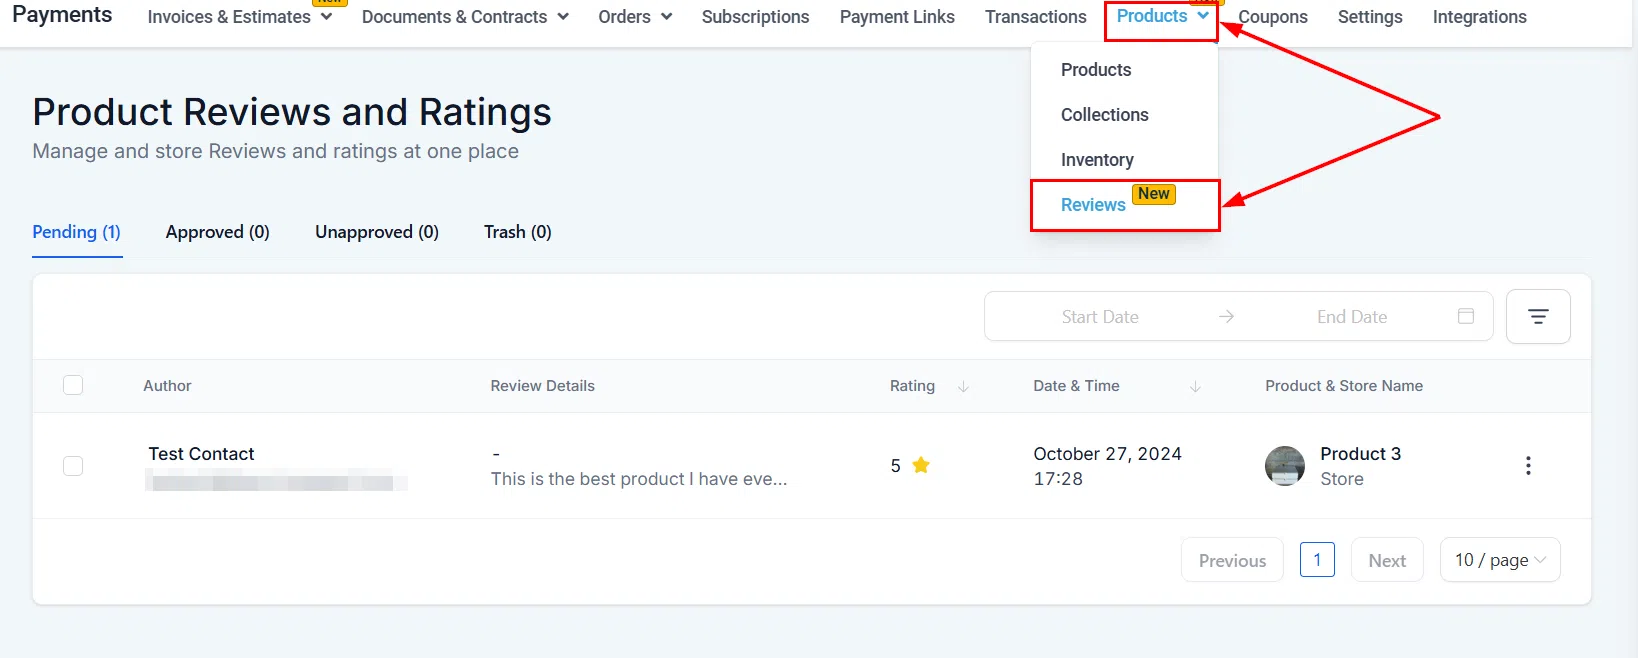Open Settings in top navigation
The image size is (1638, 658).
(1370, 17)
